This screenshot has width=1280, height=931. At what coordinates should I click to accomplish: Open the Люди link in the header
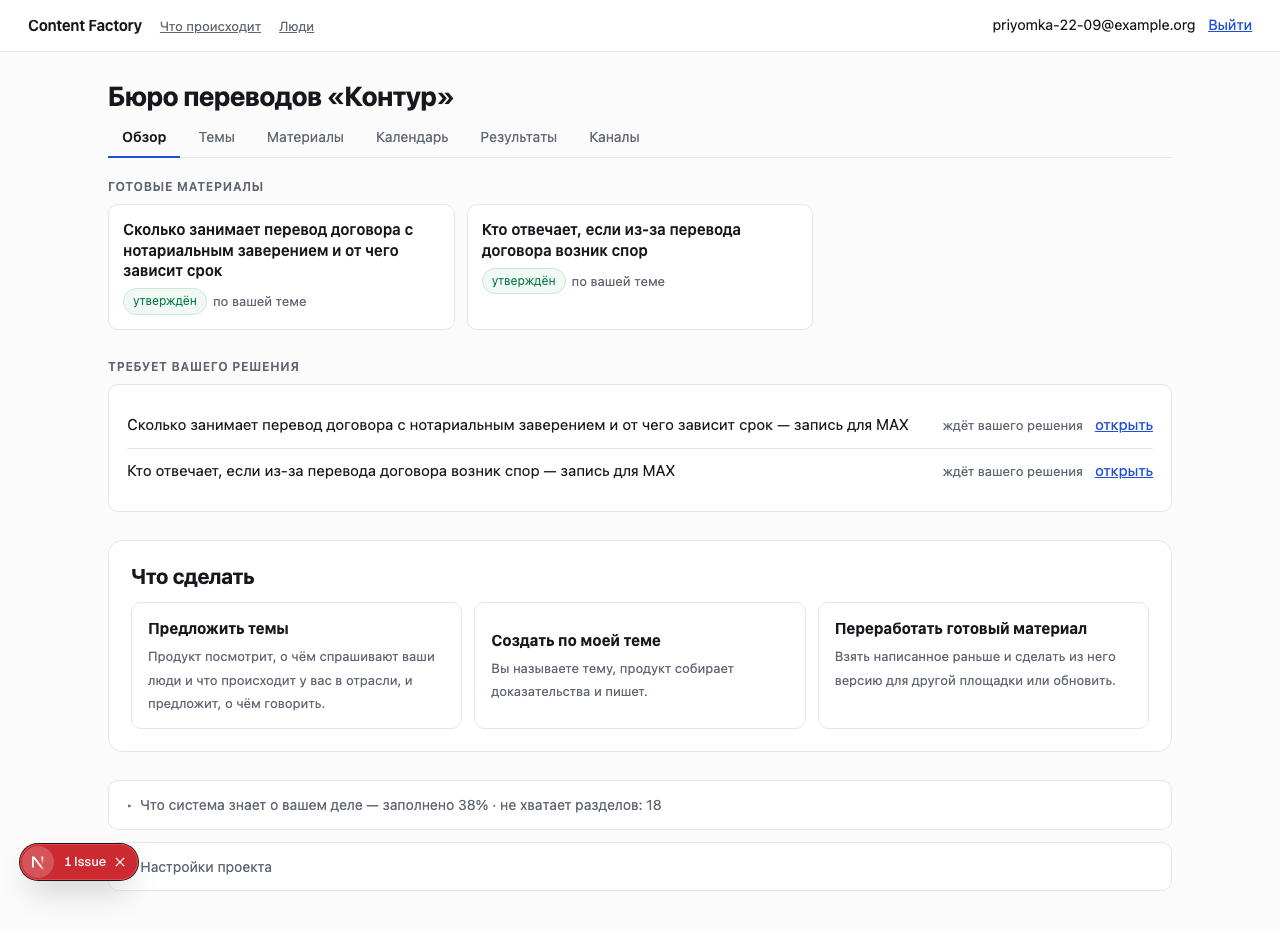(296, 27)
